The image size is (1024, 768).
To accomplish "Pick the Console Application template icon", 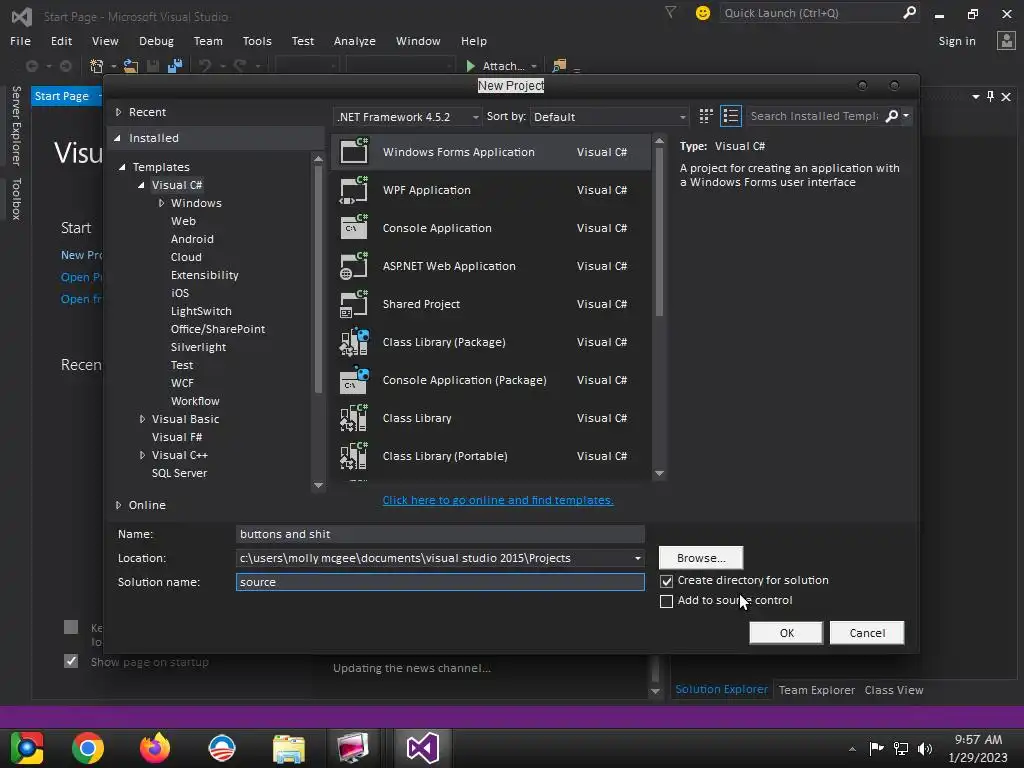I will [354, 228].
